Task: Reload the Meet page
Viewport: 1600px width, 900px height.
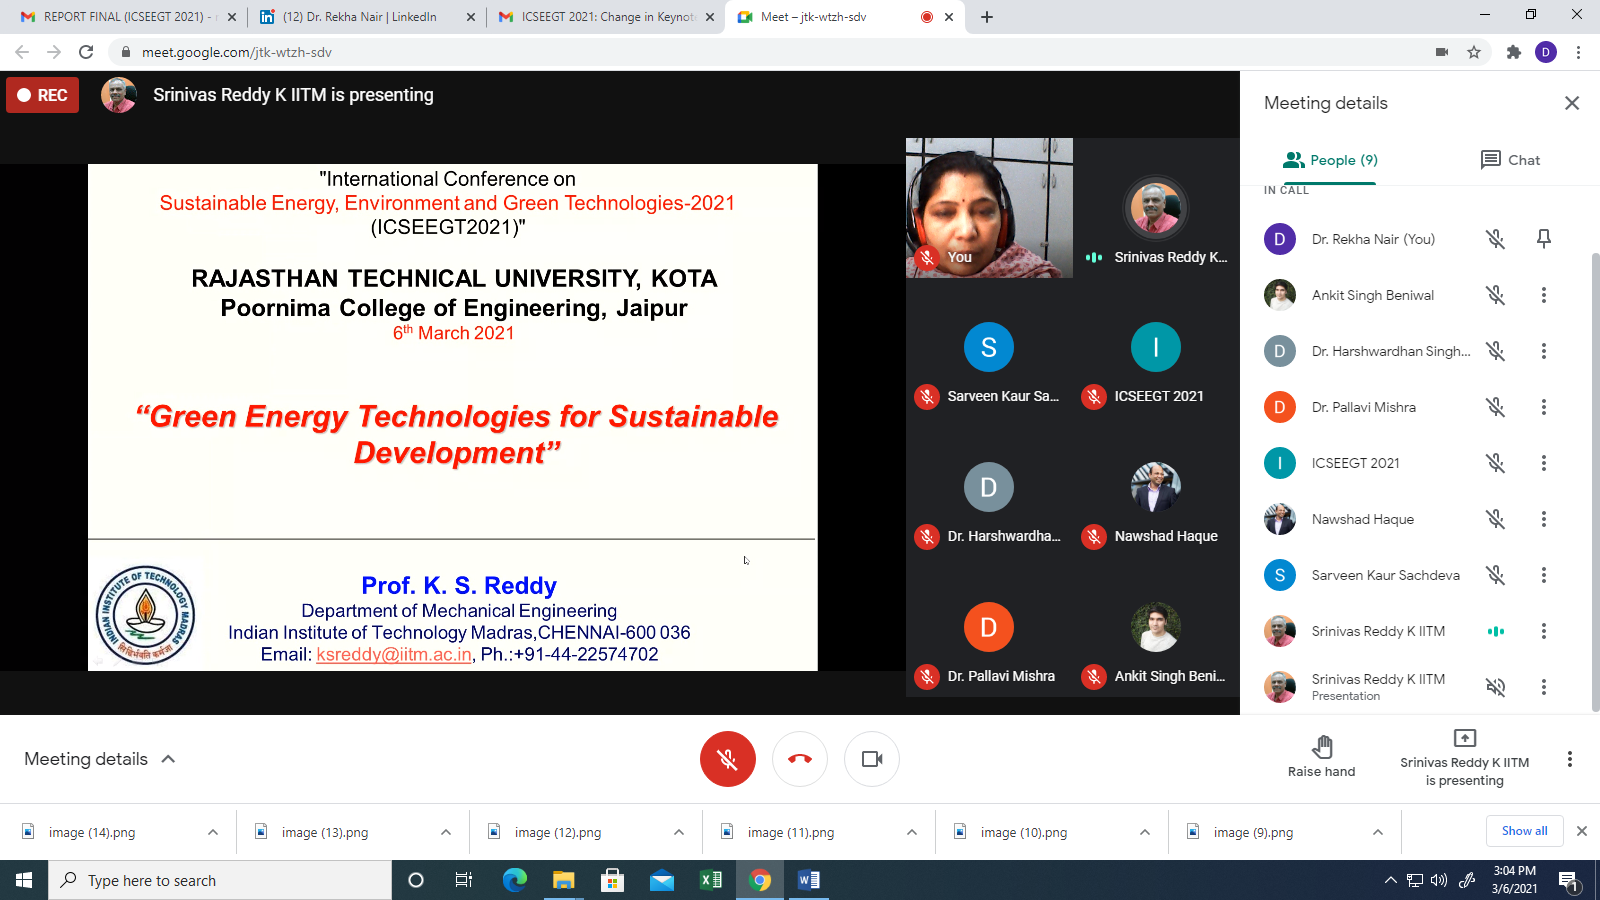Action: [86, 52]
